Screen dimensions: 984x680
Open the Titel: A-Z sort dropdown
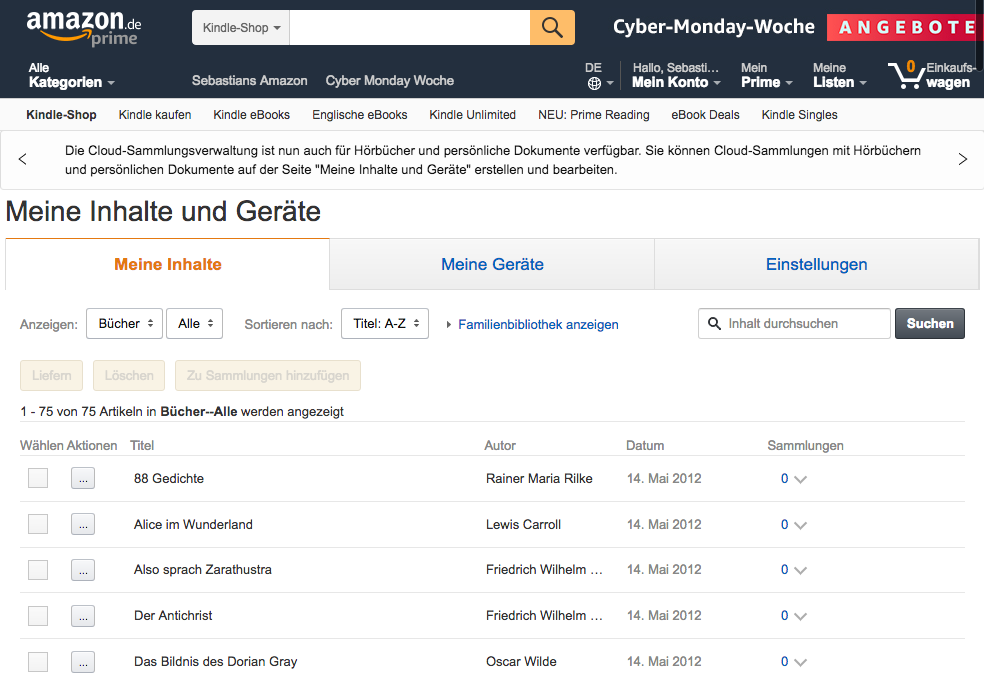385,324
